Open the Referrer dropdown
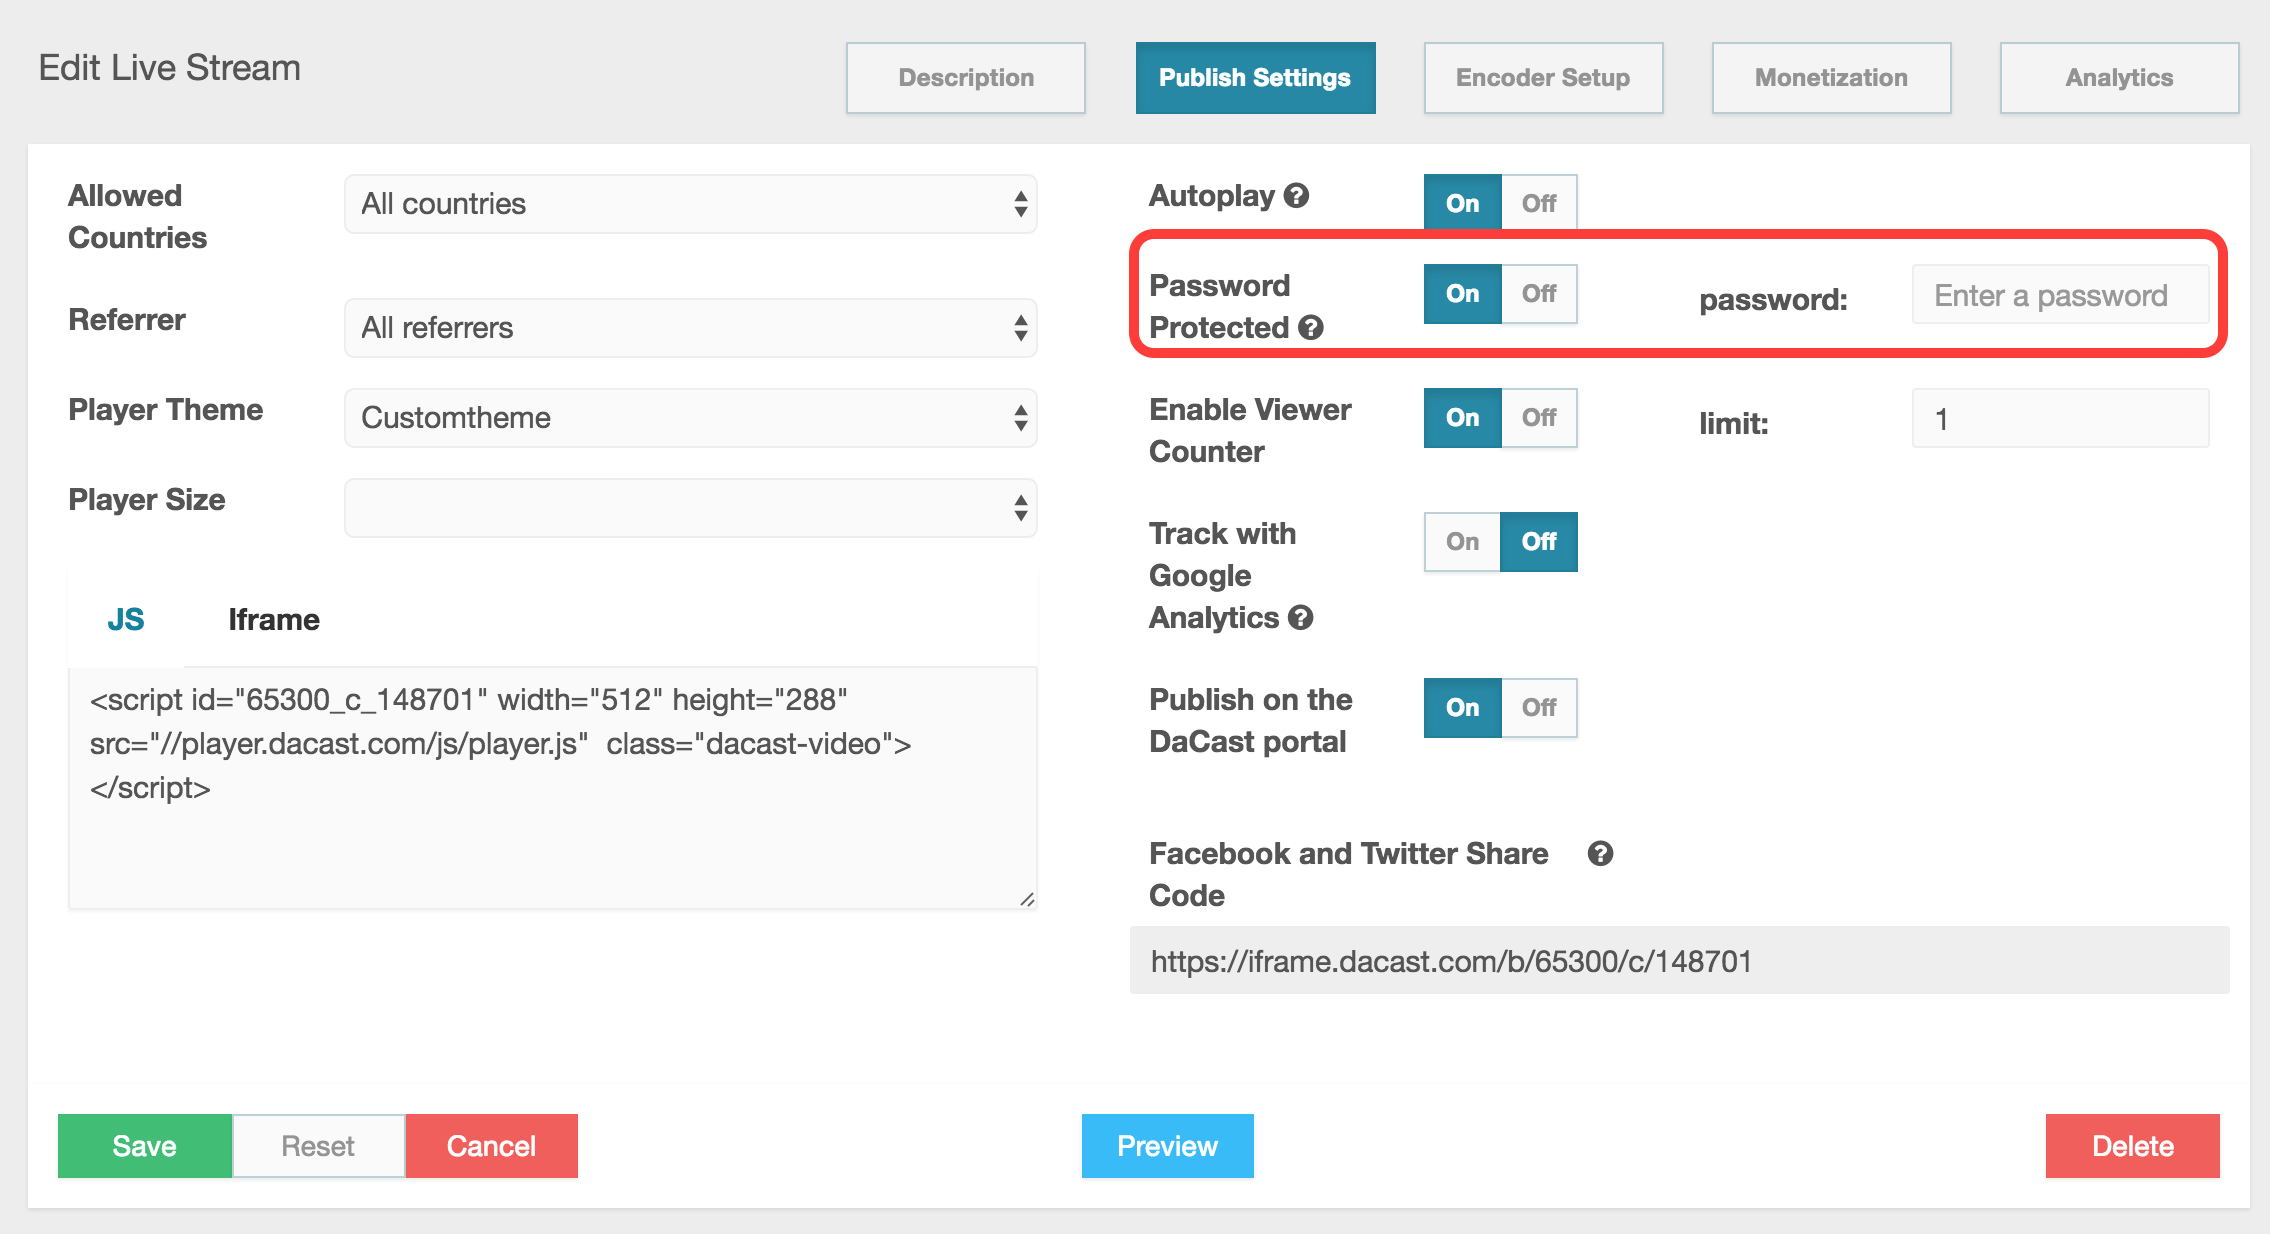 click(x=691, y=328)
